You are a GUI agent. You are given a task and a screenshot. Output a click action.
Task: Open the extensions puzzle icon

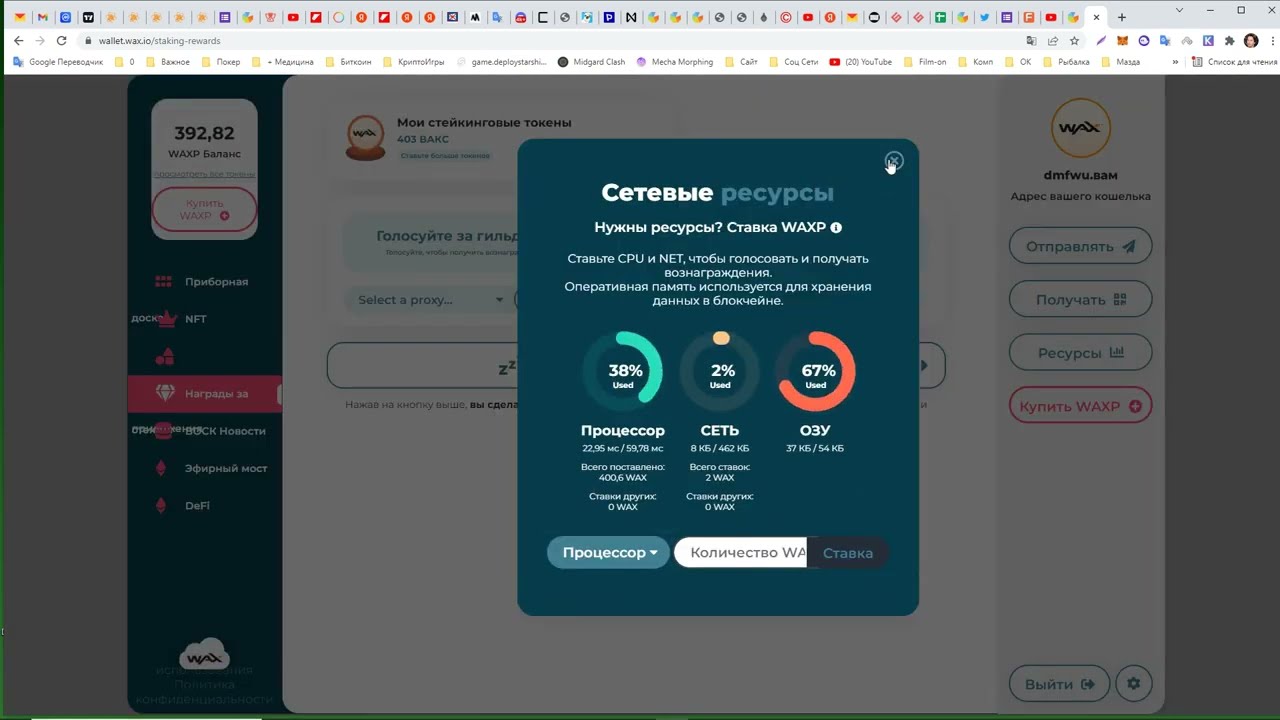coord(1229,41)
